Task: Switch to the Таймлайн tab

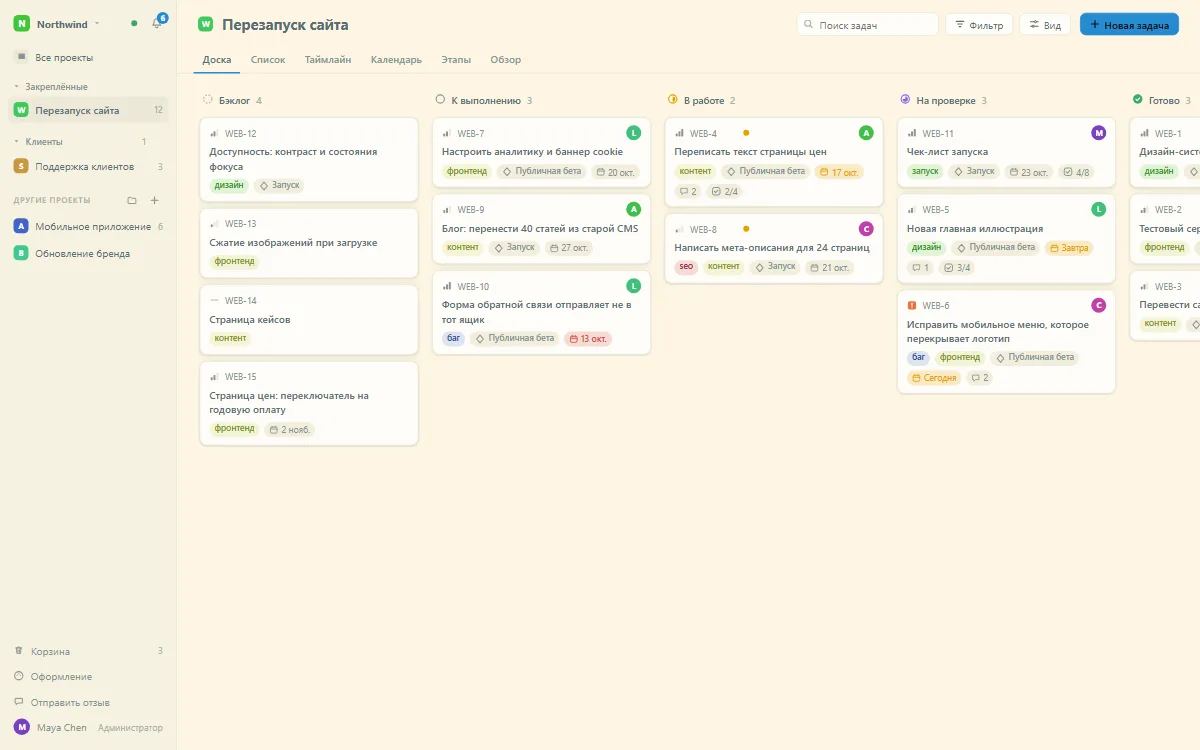Action: click(x=328, y=60)
